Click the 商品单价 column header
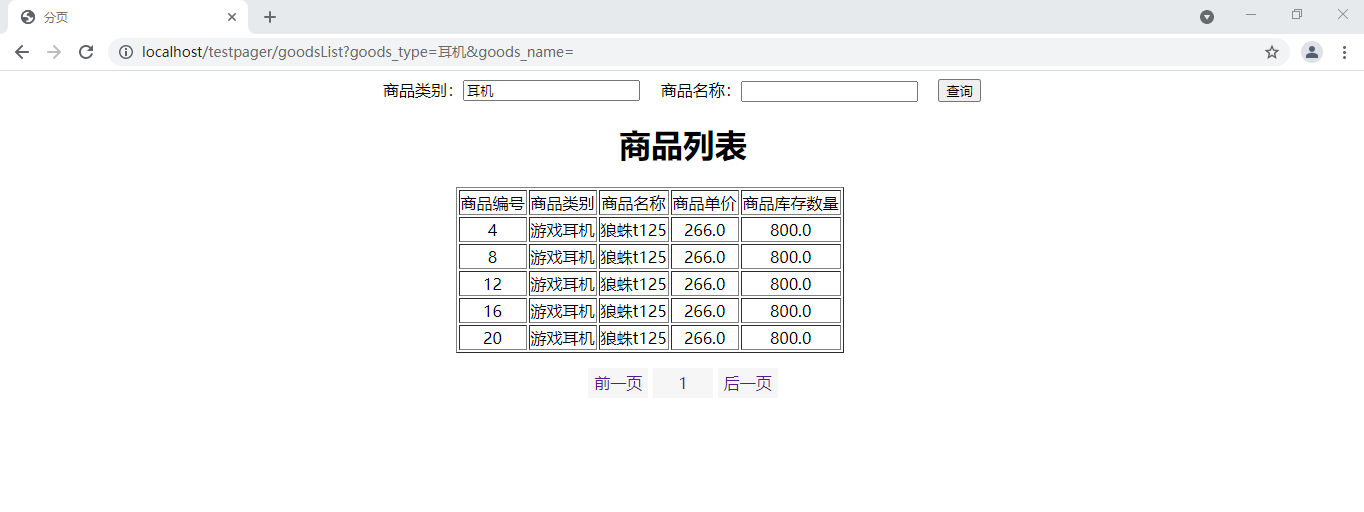 point(705,203)
